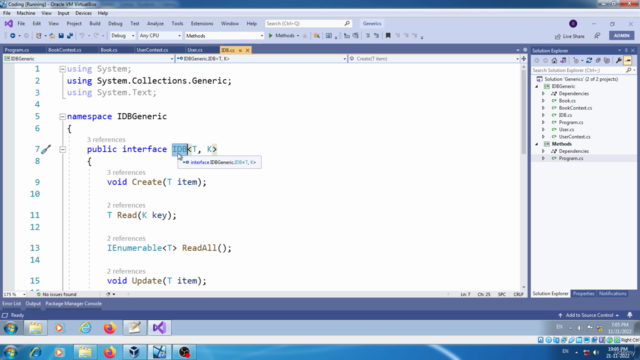The height and width of the screenshot is (360, 640).
Task: Open the IDBGeneric.IDB<T, K> type dropdown
Action: click(261, 59)
